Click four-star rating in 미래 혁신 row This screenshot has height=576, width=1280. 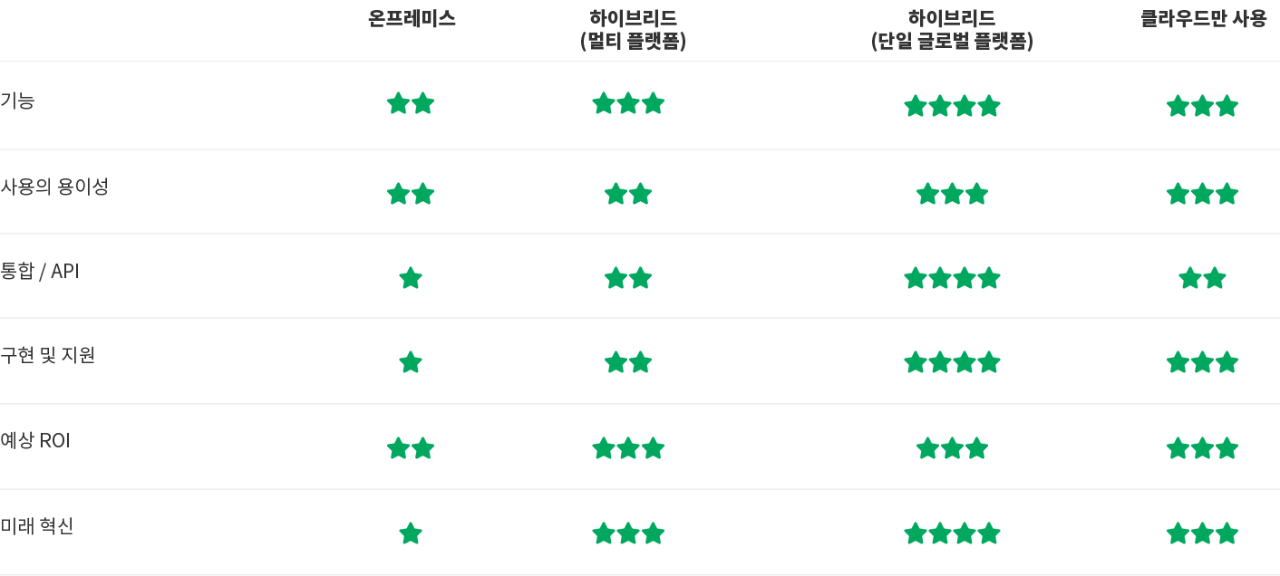click(952, 533)
